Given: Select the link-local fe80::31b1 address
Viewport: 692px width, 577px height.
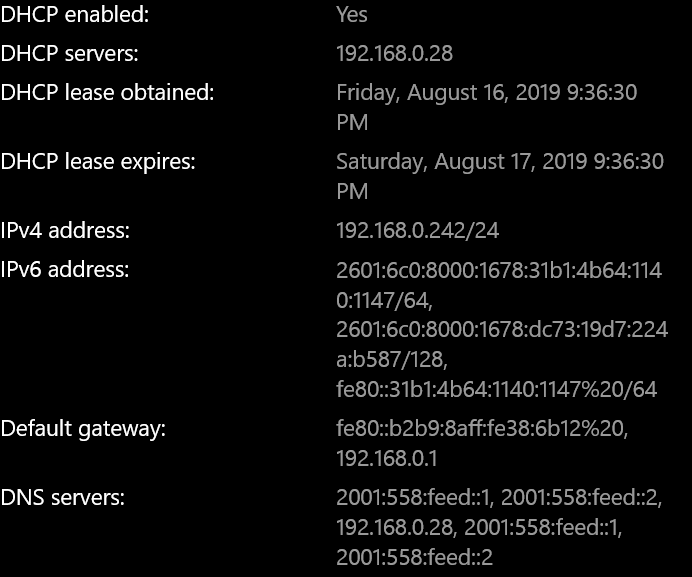Looking at the screenshot, I should click(496, 389).
